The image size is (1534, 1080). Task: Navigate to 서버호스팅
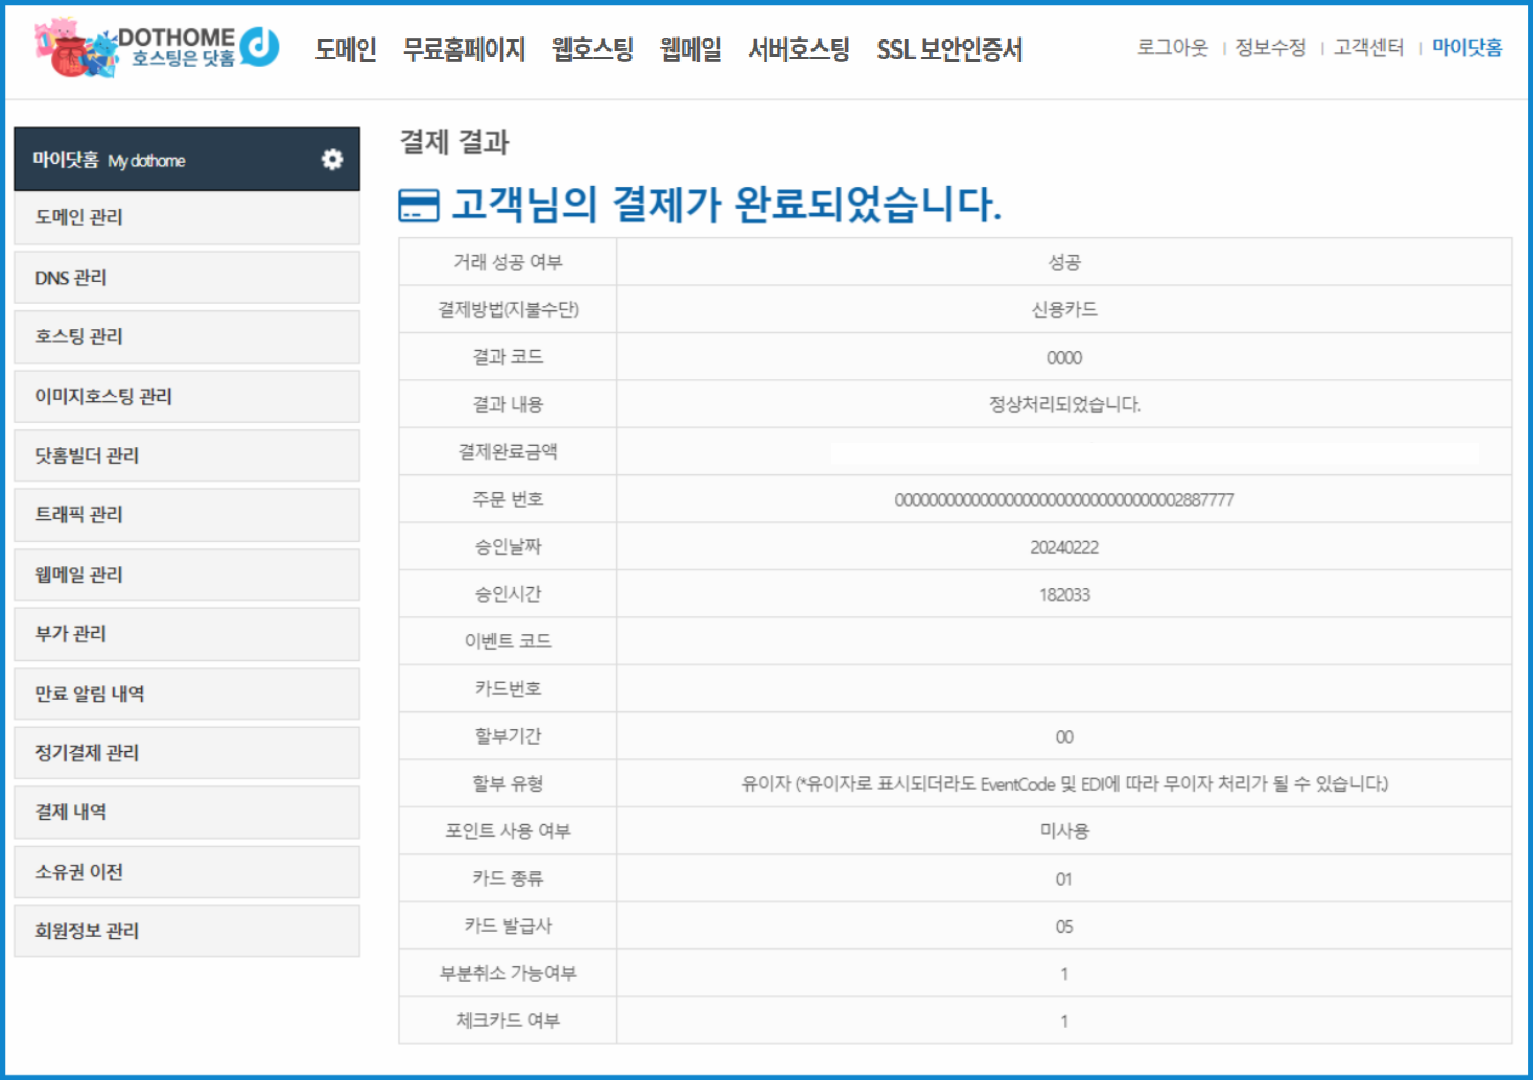[798, 49]
